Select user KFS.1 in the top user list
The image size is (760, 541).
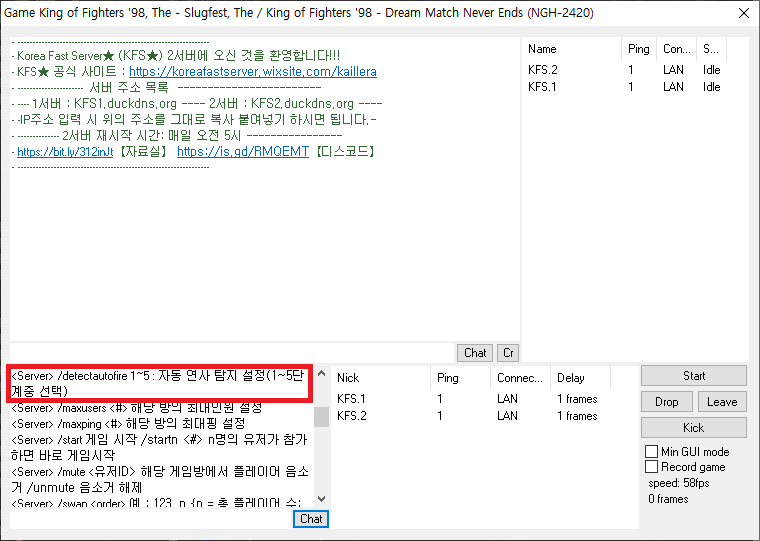tap(542, 87)
